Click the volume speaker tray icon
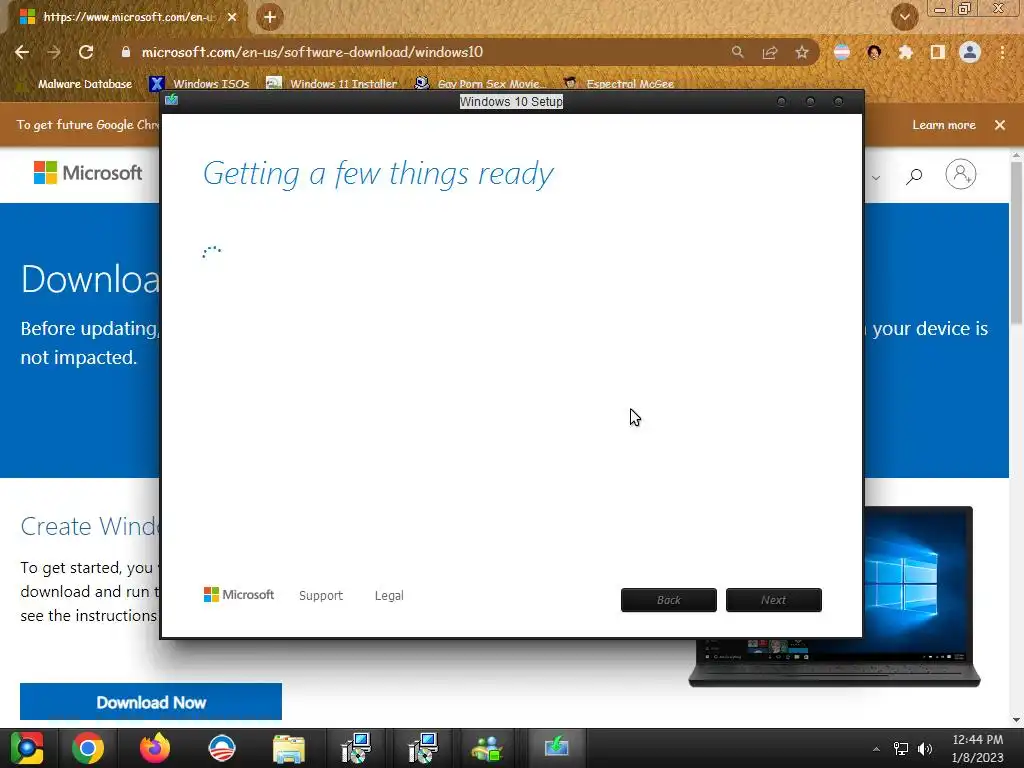Image resolution: width=1024 pixels, height=768 pixels. click(x=925, y=749)
